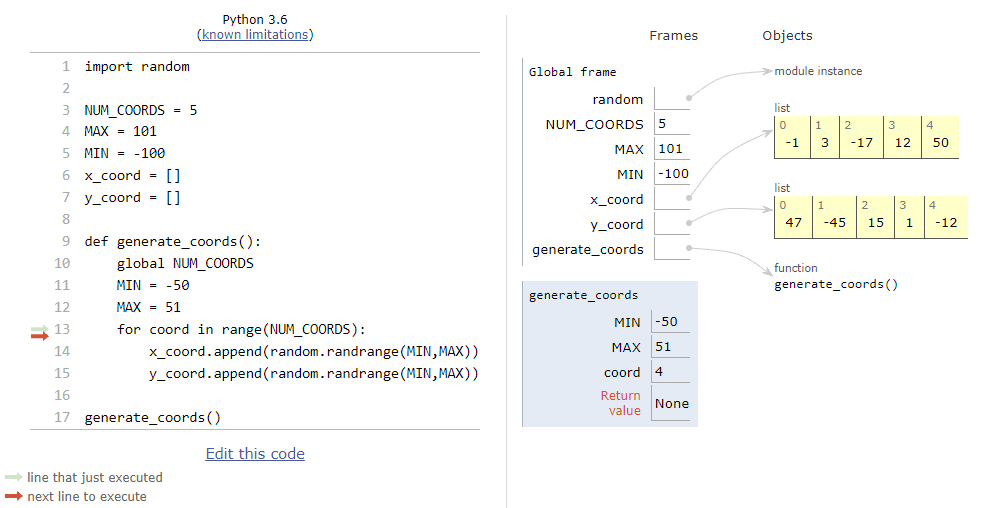The height and width of the screenshot is (508, 1005).
Task: Click the Global frame heading
Action: [x=572, y=72]
